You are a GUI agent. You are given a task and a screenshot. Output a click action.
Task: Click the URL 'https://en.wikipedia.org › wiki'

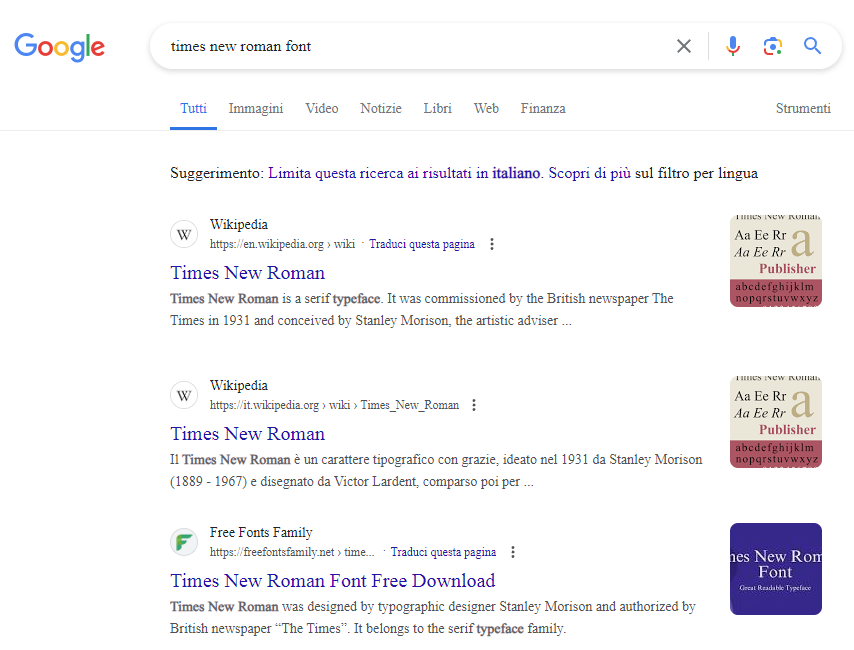pyautogui.click(x=282, y=244)
